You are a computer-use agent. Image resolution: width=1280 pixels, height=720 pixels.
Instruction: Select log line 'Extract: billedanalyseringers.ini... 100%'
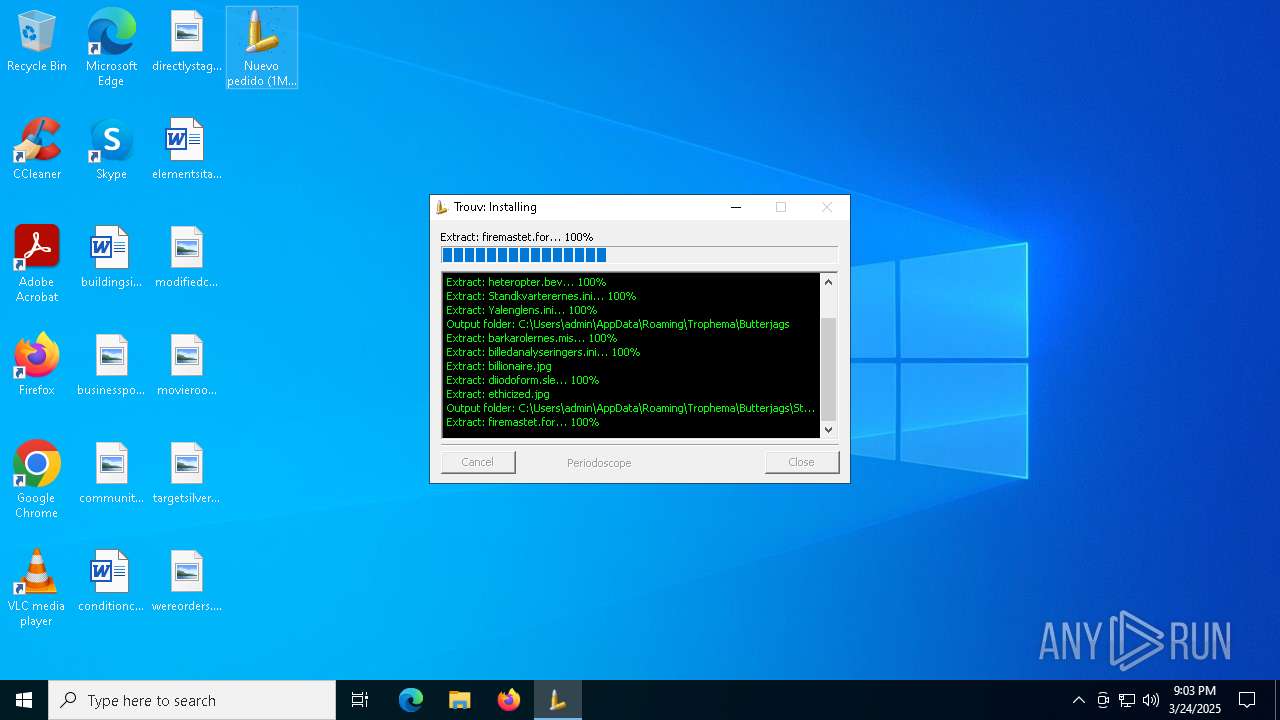tap(543, 352)
